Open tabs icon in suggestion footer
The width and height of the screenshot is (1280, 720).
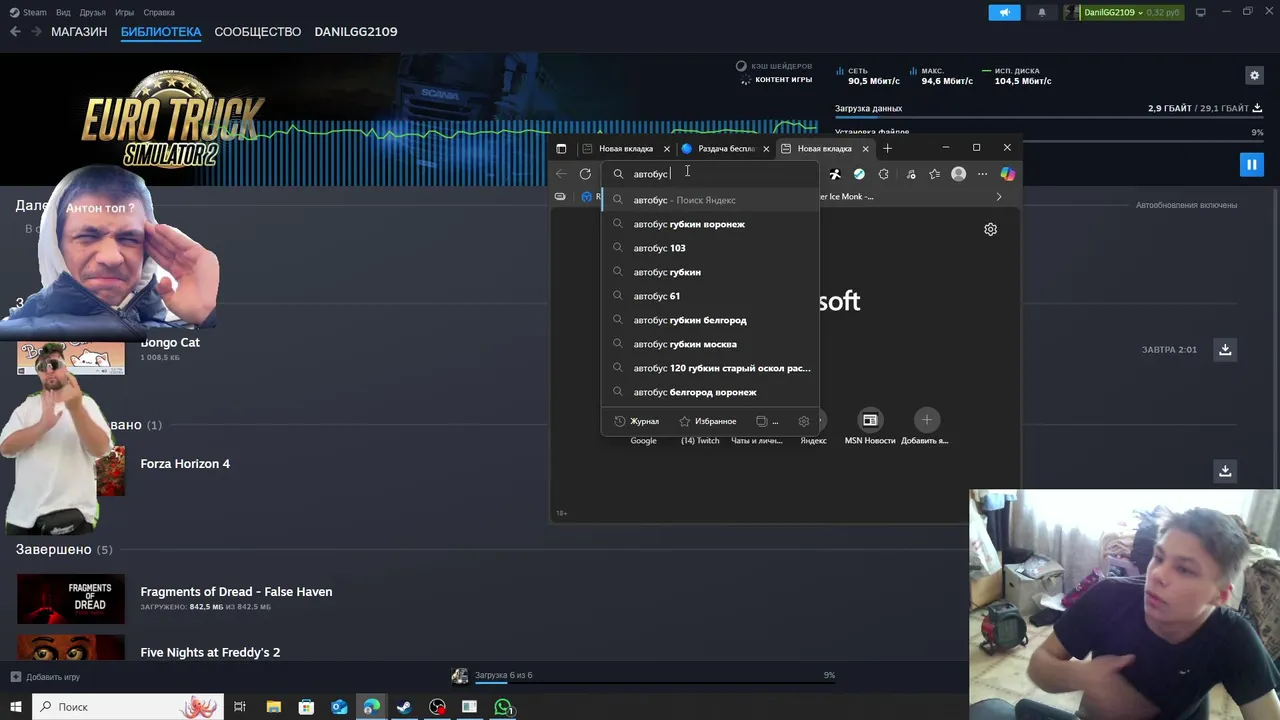(762, 421)
